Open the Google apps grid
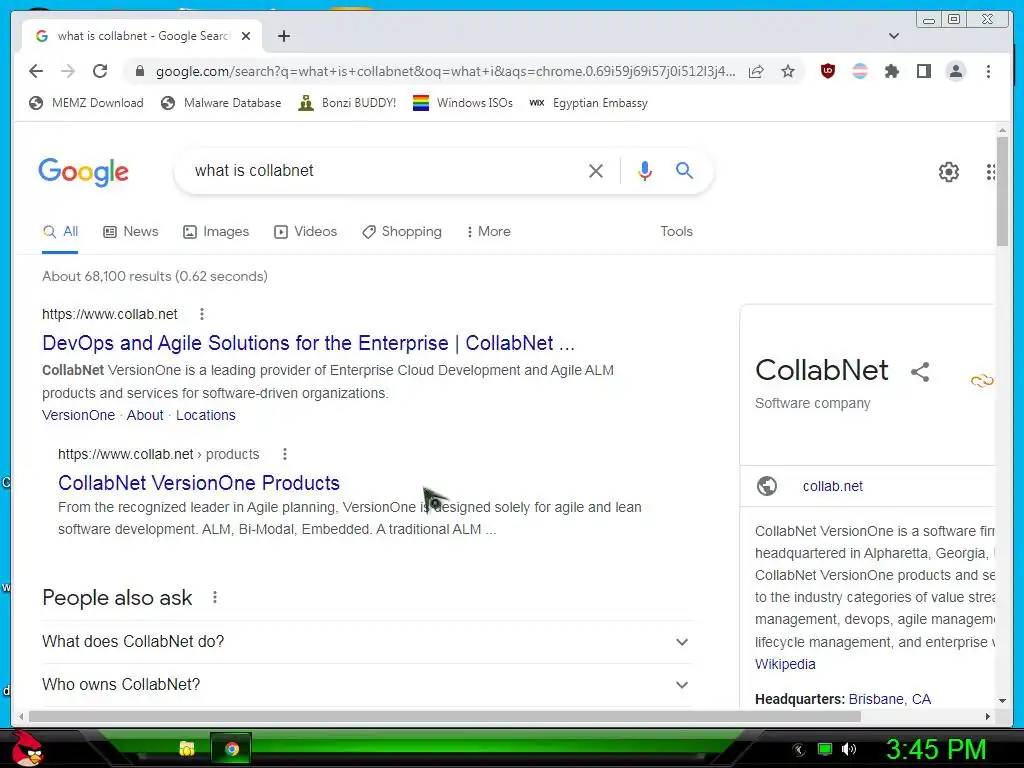 coord(991,172)
